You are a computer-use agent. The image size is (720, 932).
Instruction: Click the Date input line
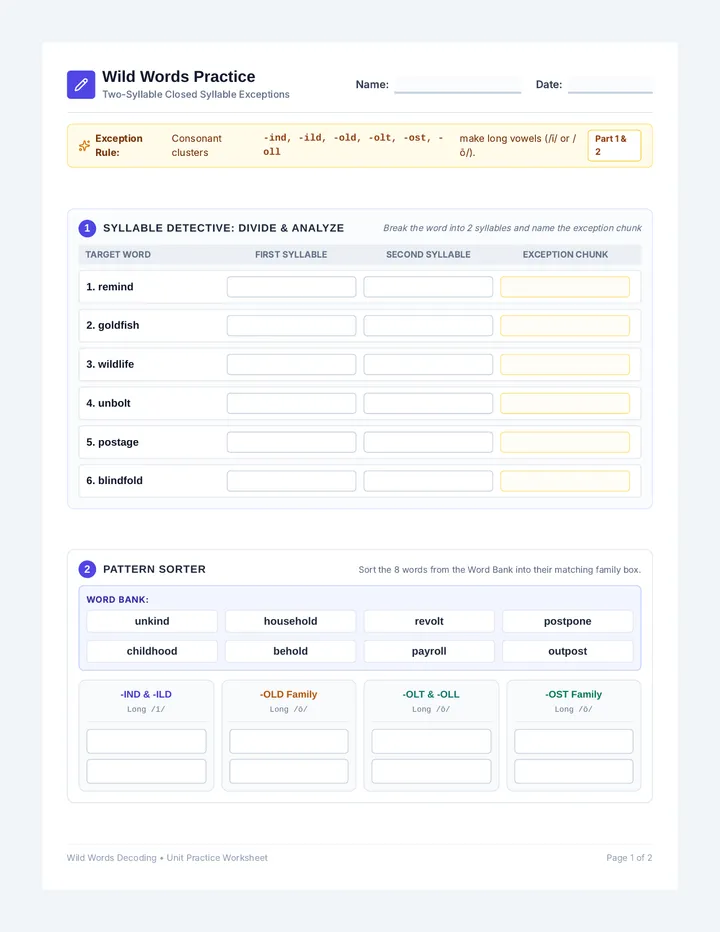click(610, 84)
